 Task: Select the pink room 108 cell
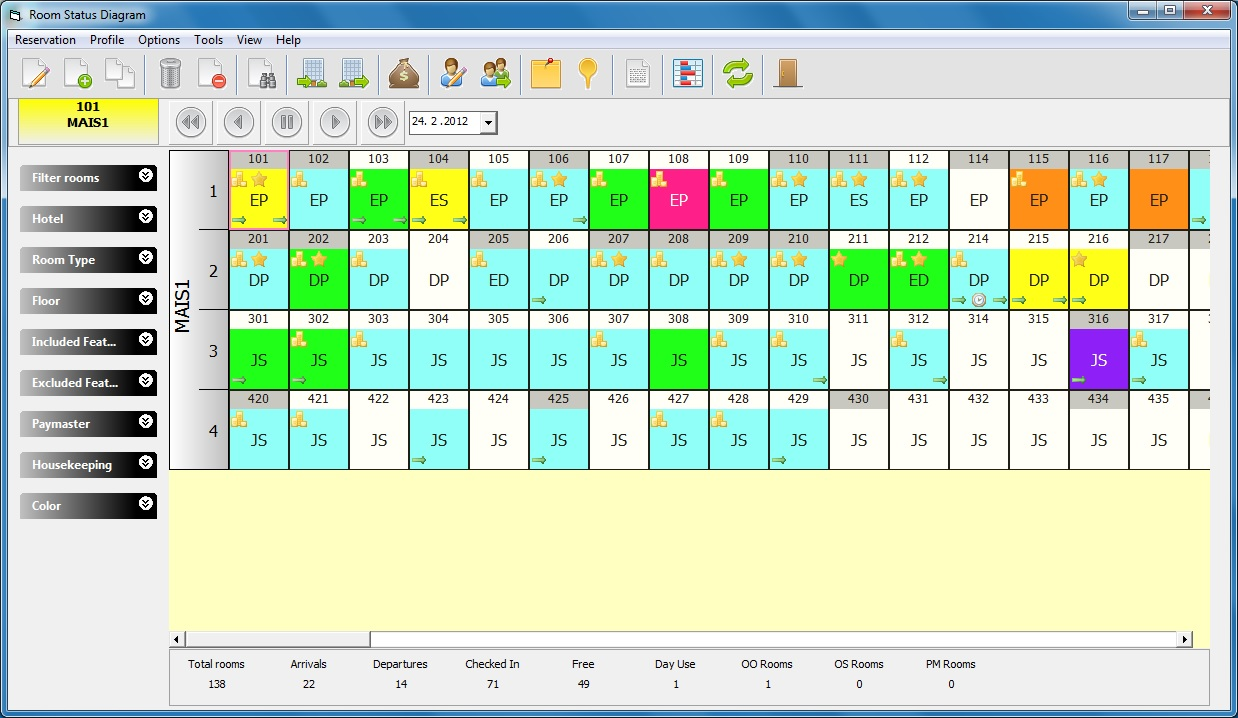tap(679, 190)
